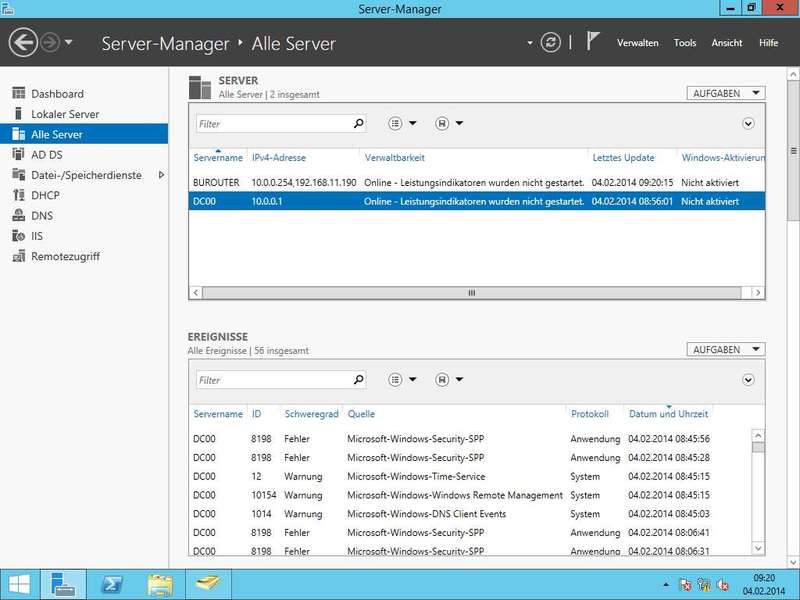Select IIS in the navigation pane
This screenshot has width=800, height=600.
point(38,236)
